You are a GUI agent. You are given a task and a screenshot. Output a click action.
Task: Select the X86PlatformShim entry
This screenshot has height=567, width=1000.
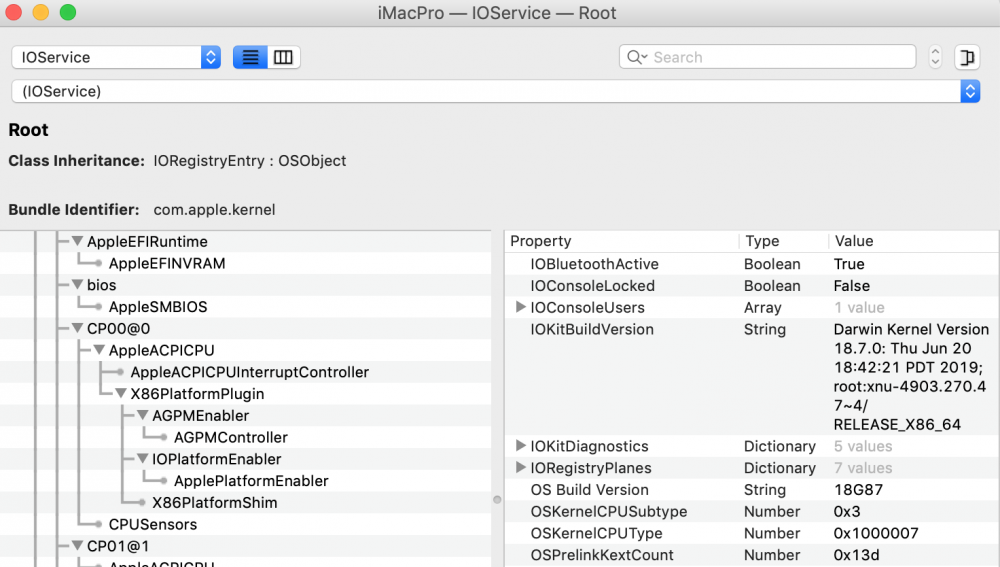[x=214, y=503]
